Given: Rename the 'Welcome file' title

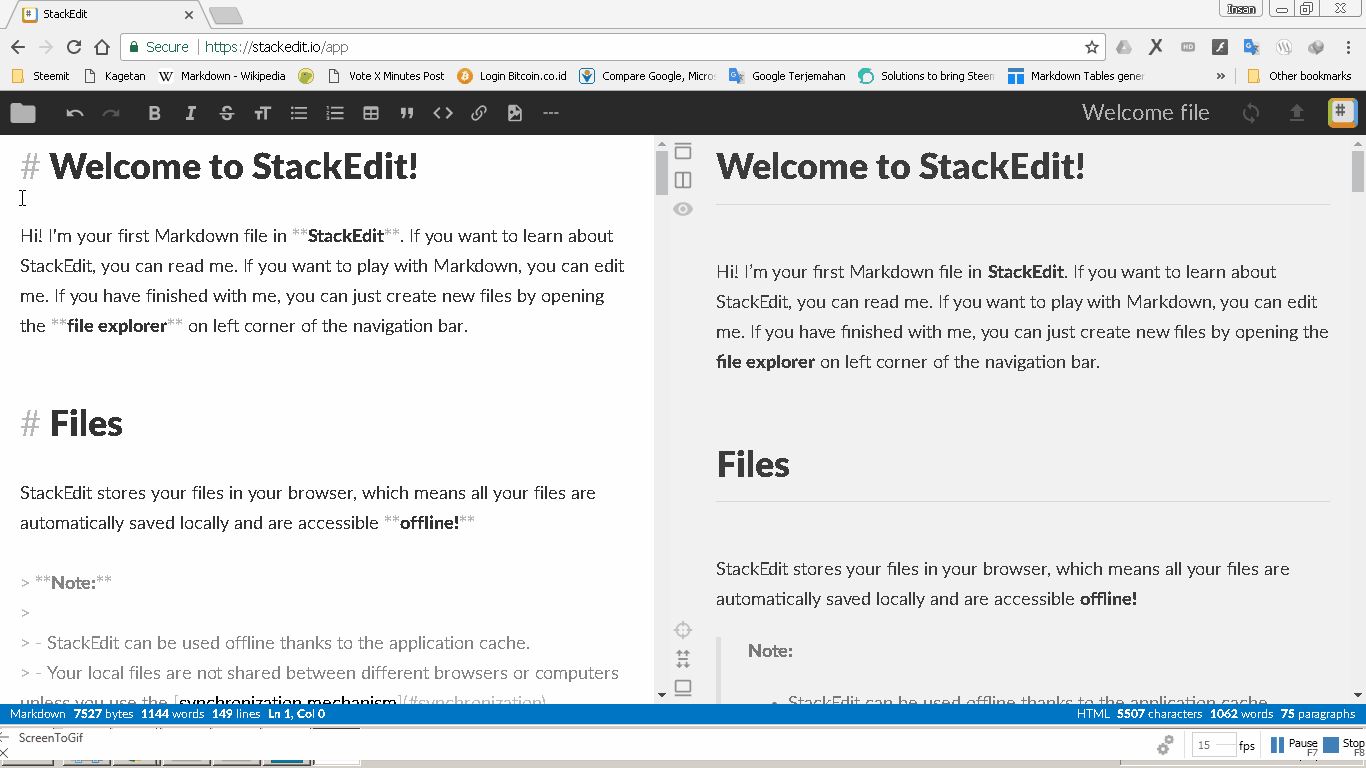Looking at the screenshot, I should click(1146, 113).
